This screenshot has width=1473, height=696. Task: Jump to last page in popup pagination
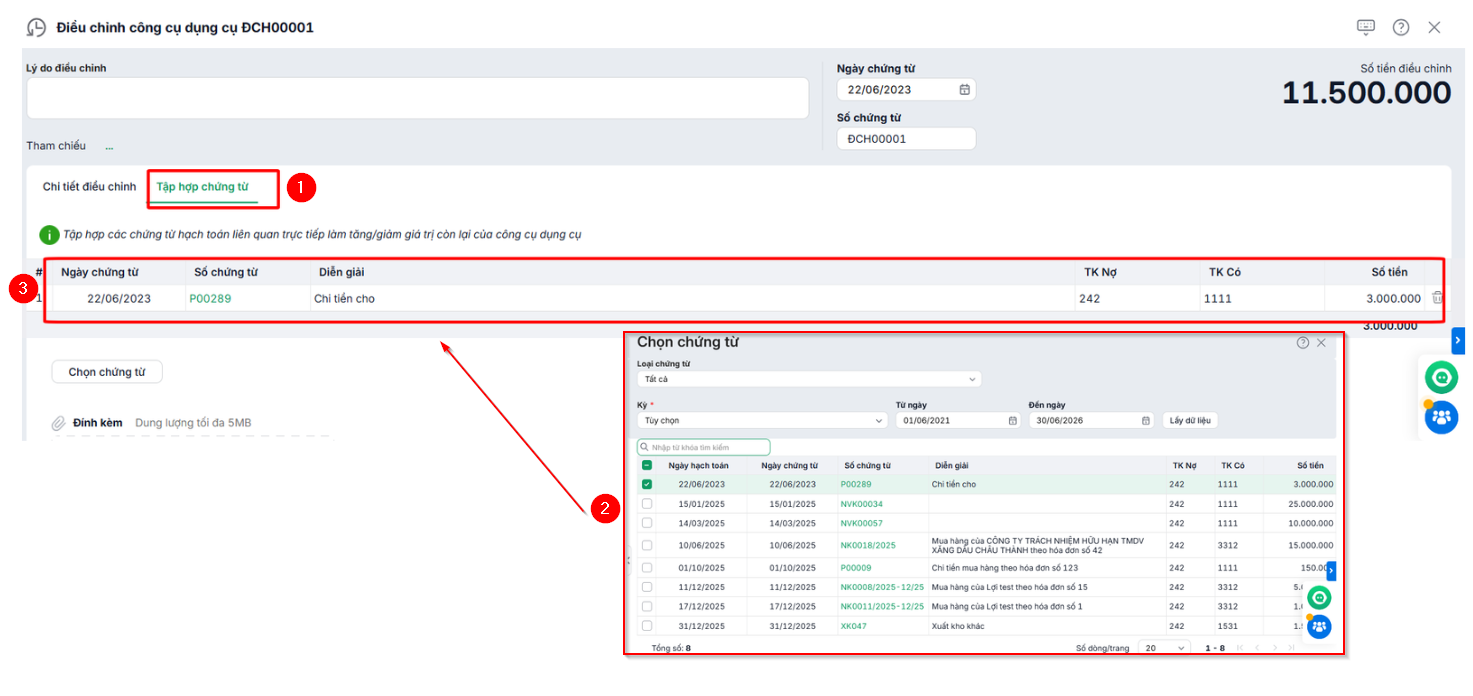[x=1291, y=648]
